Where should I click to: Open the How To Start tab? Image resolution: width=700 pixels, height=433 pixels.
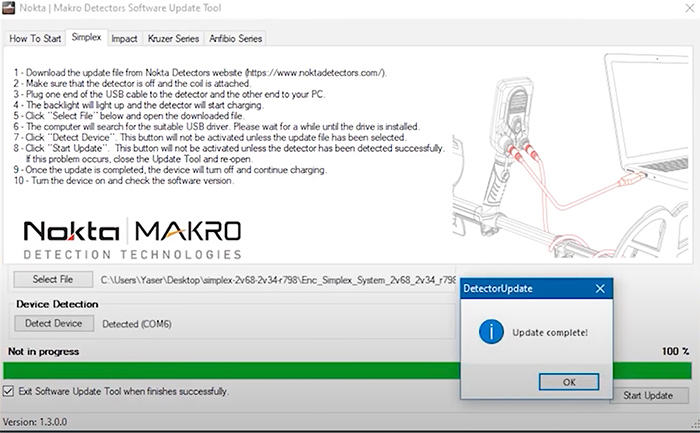(x=35, y=39)
